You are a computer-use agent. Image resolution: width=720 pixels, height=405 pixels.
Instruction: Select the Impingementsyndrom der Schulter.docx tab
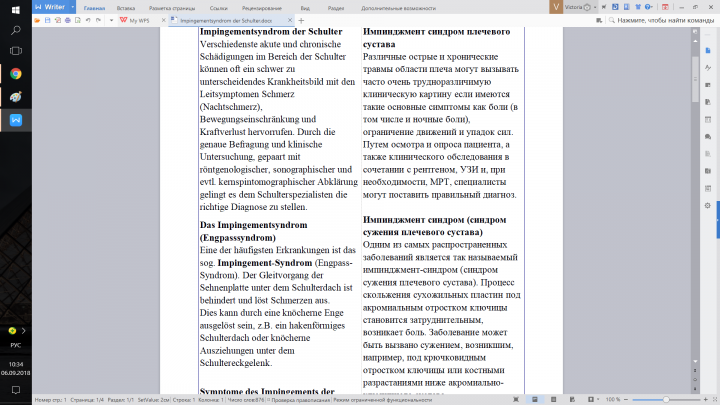pyautogui.click(x=226, y=20)
